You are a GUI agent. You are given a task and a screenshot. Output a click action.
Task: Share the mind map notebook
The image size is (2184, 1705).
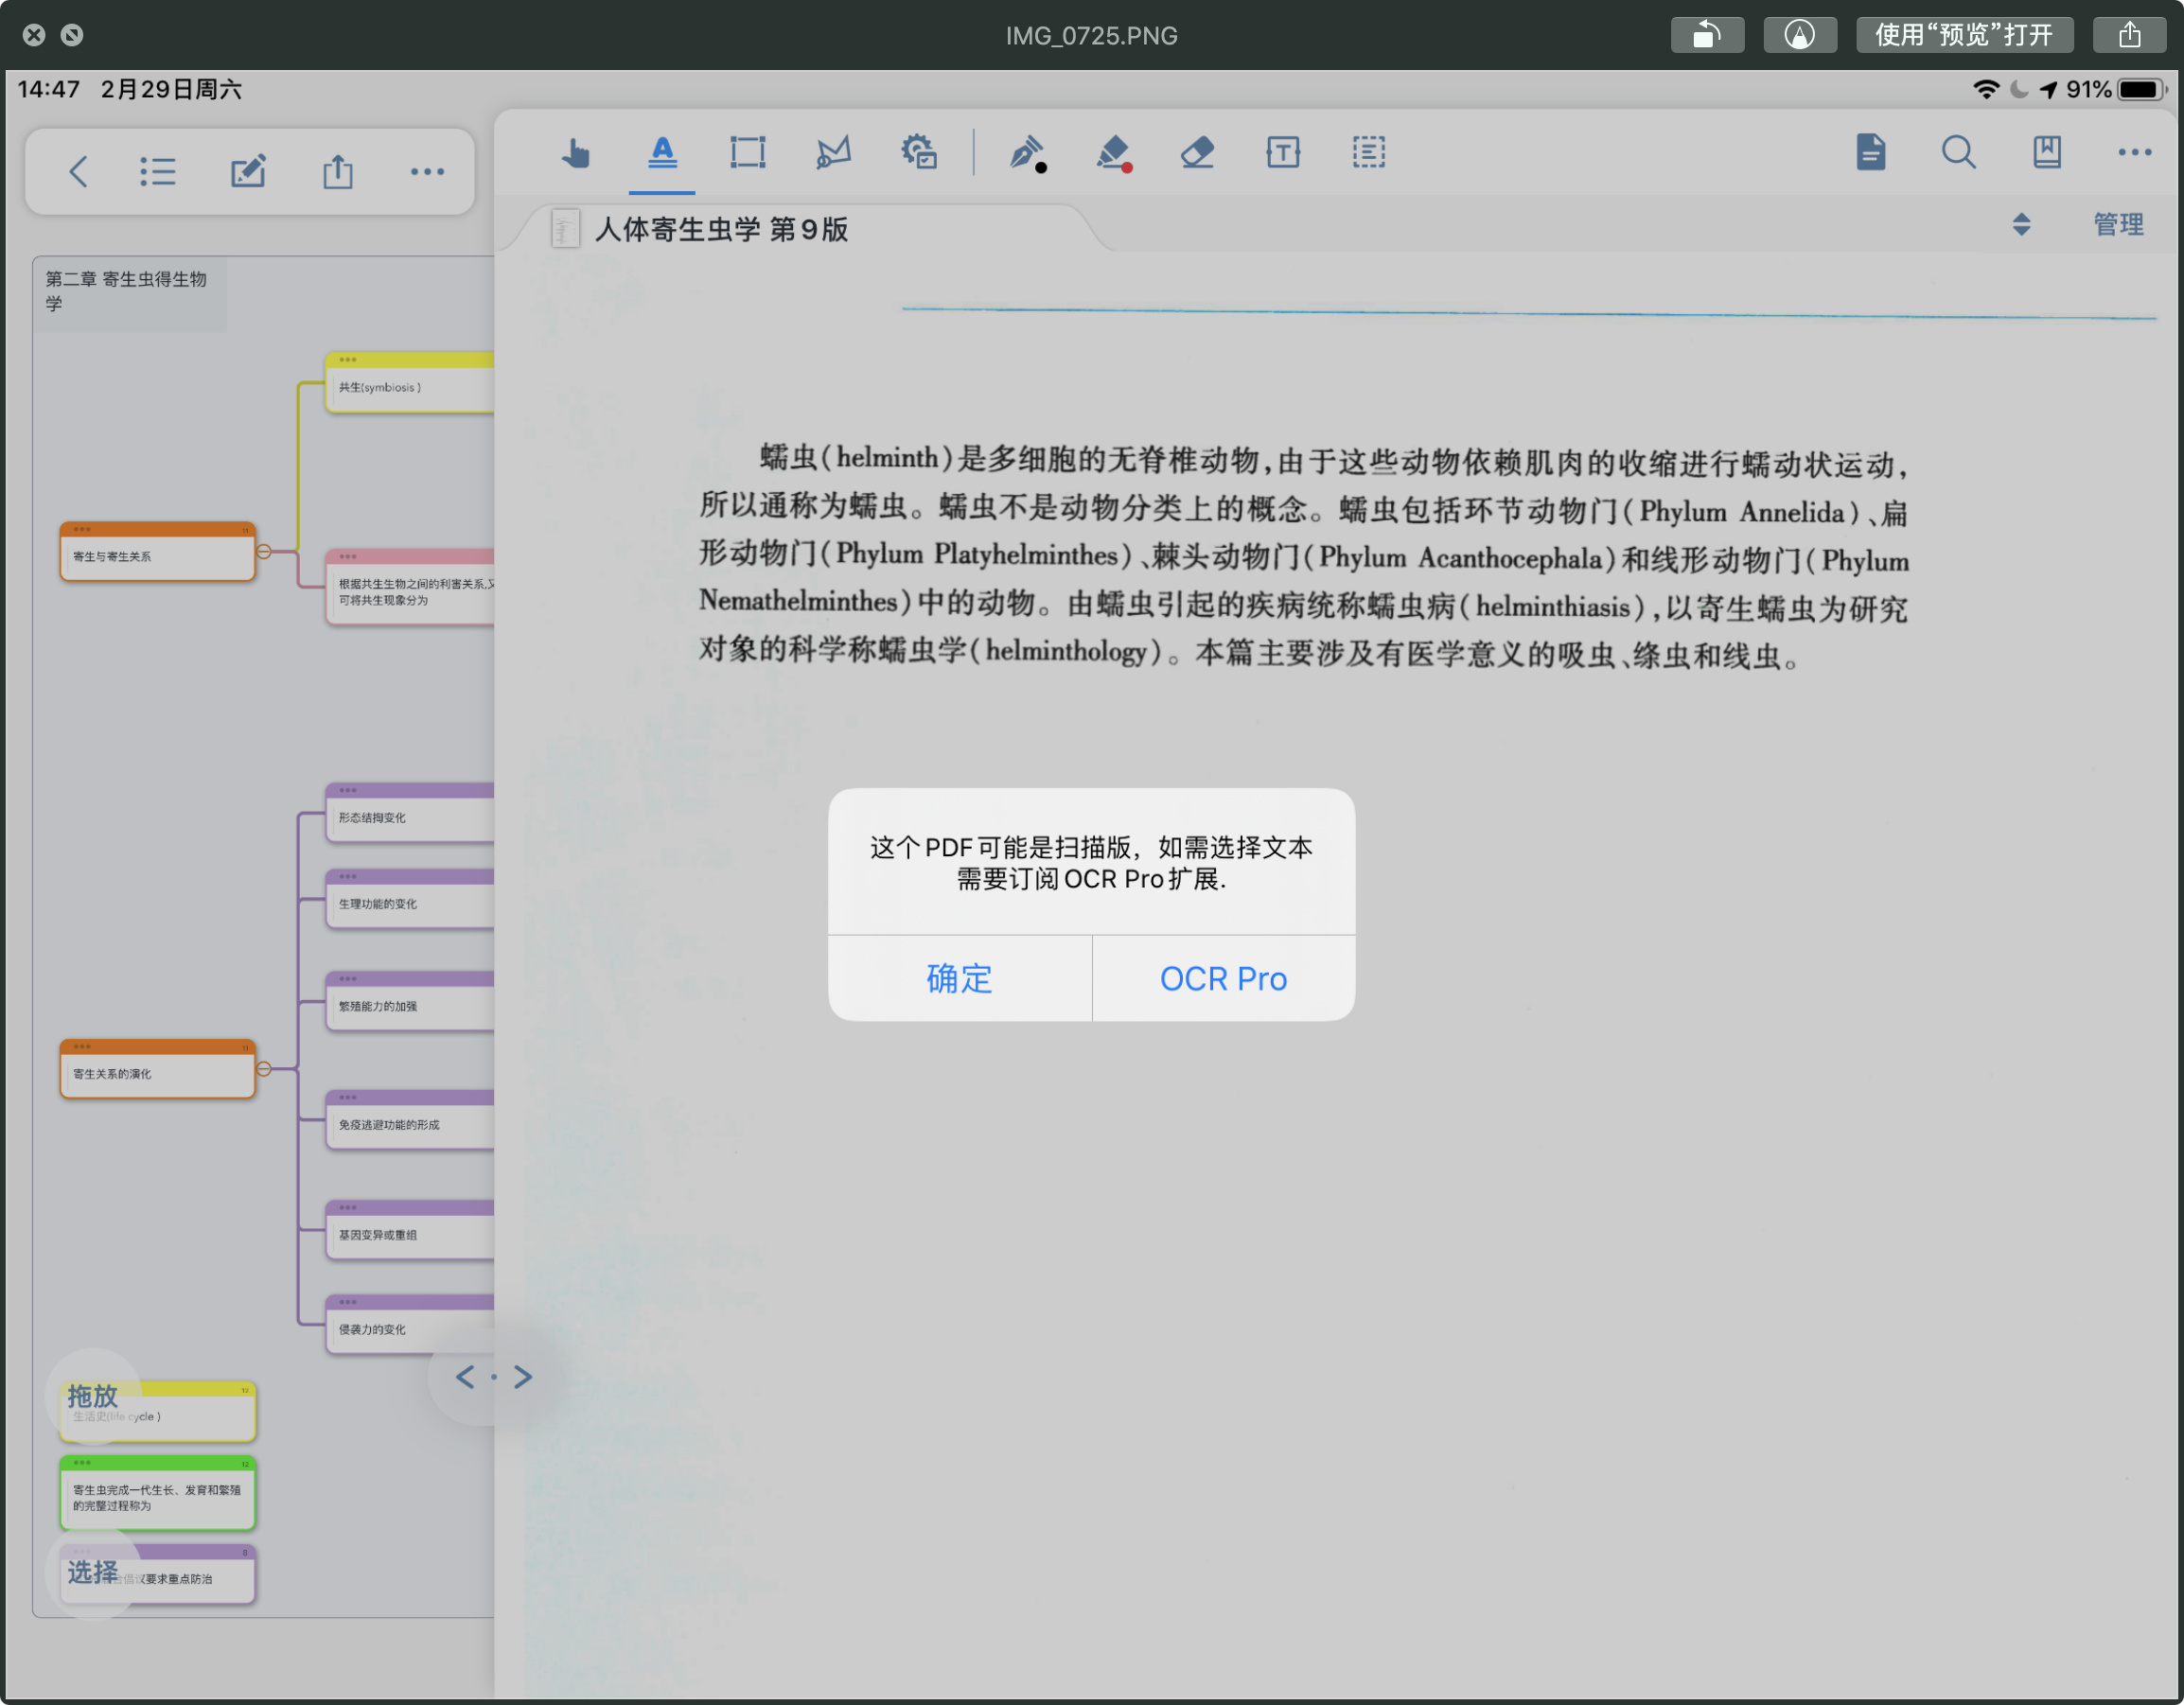(x=338, y=172)
